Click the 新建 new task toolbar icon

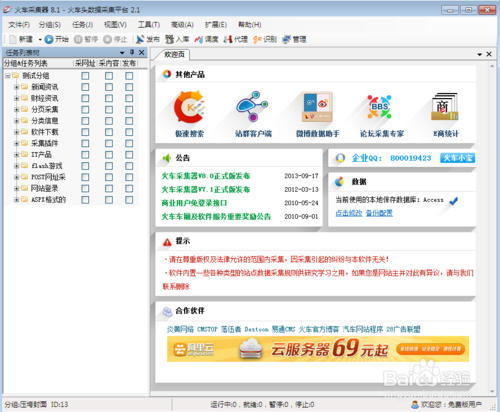13,39
